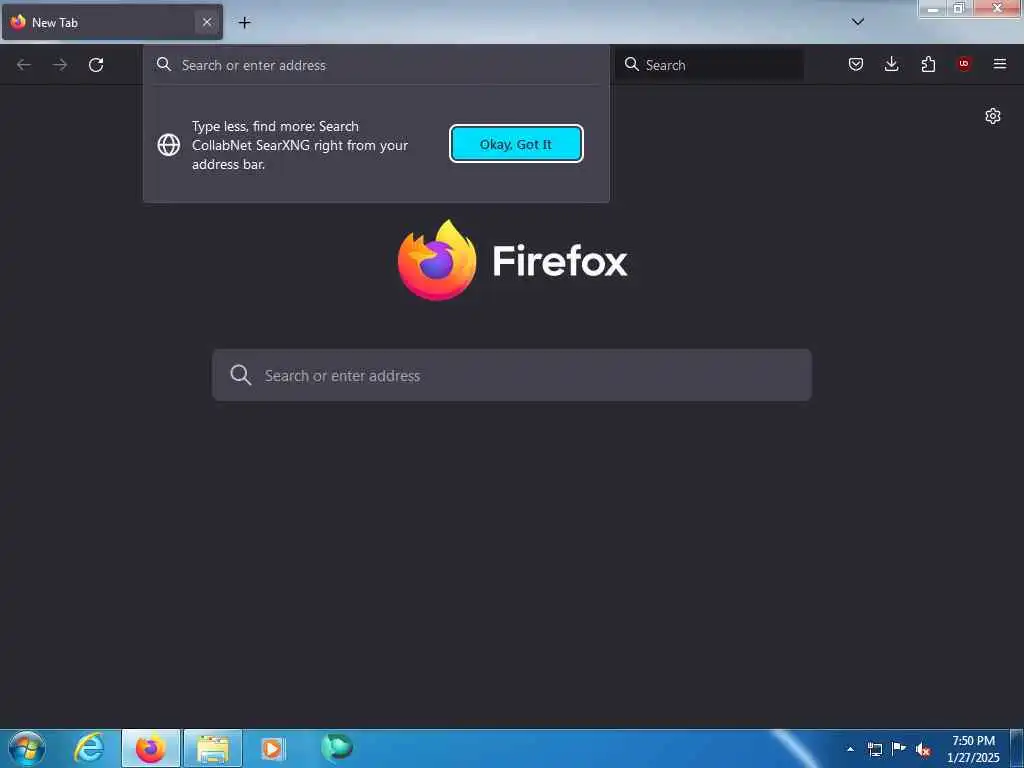Open the Downloads panel
1024x768 pixels.
(x=891, y=64)
